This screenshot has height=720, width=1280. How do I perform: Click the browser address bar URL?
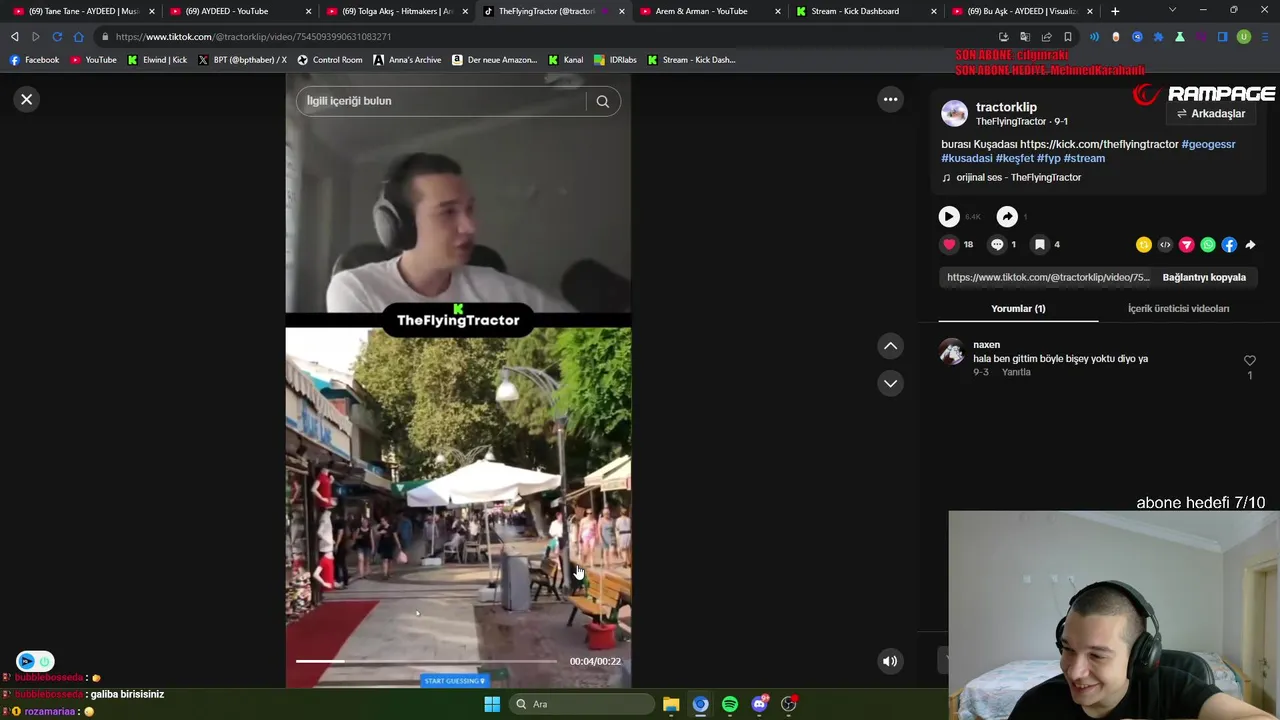[253, 37]
